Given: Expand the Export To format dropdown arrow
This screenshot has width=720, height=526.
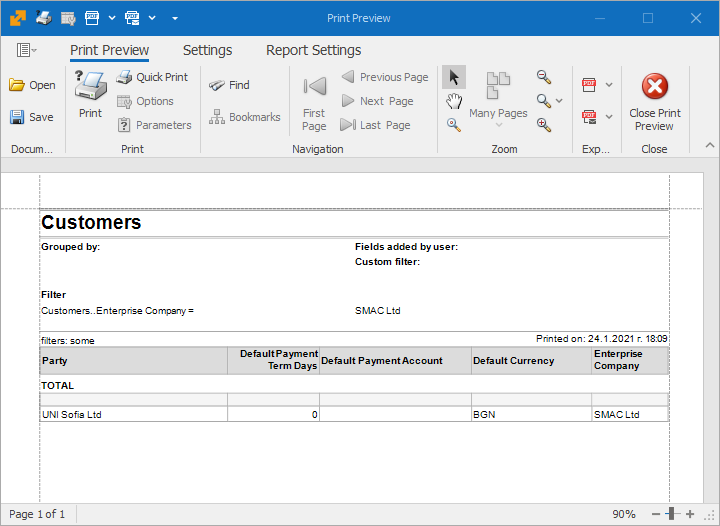Looking at the screenshot, I should click(609, 85).
